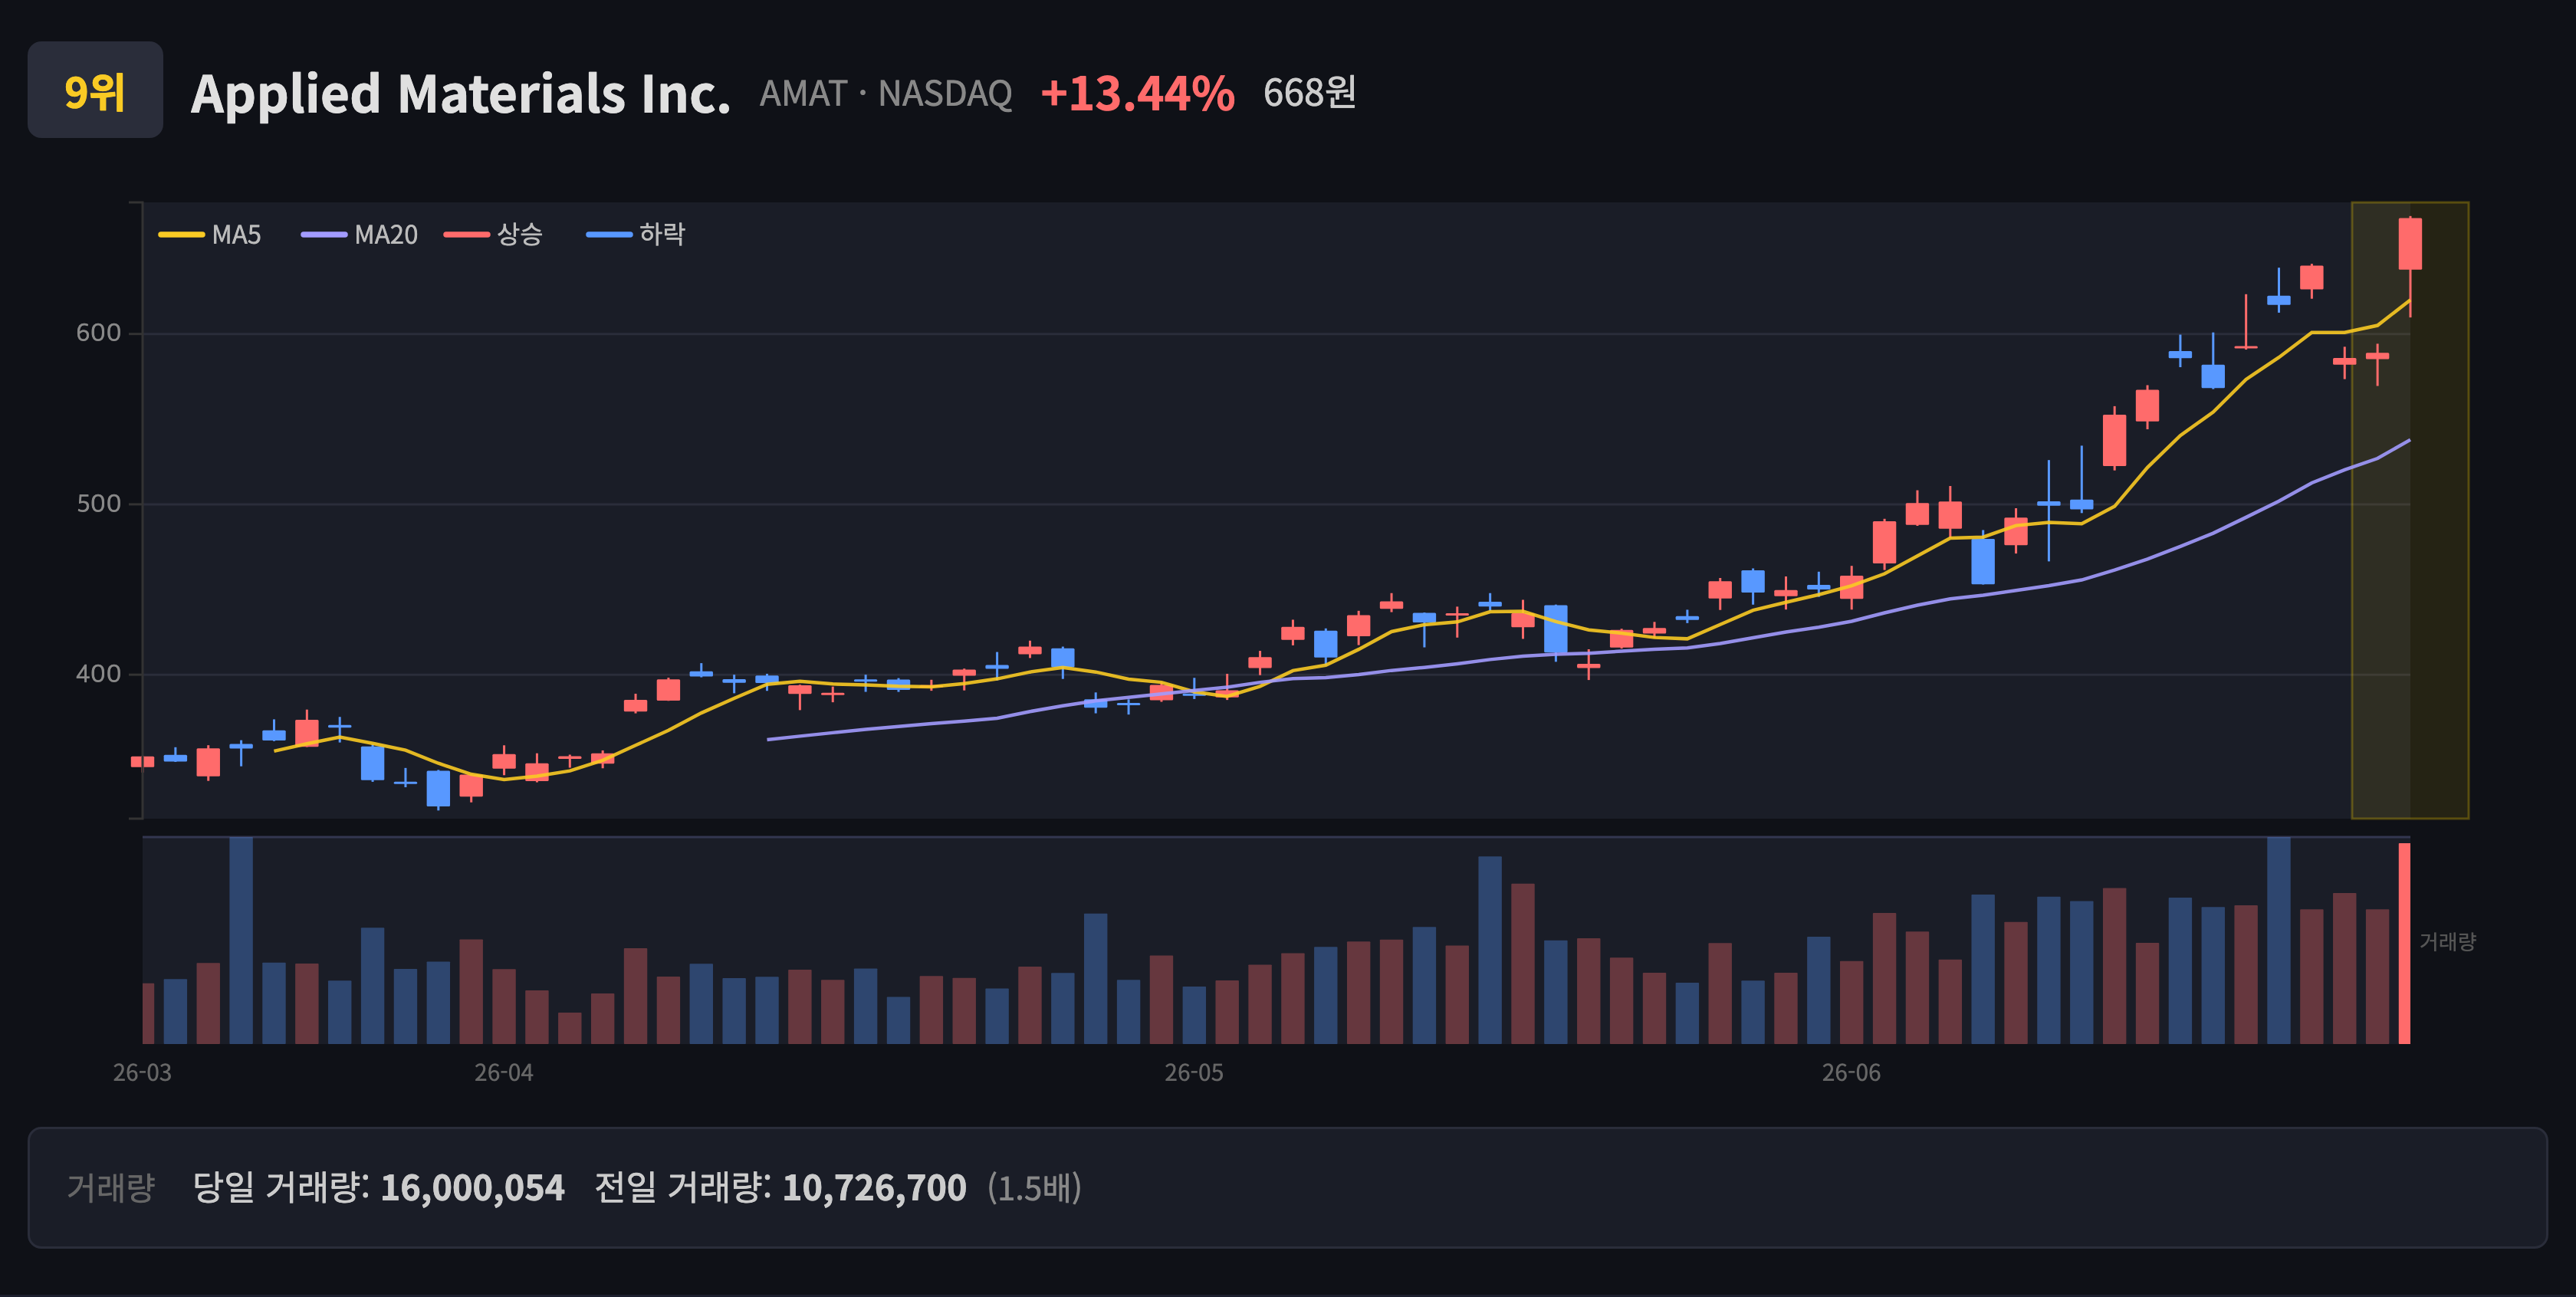This screenshot has width=2576, height=1297.
Task: Click the 600 price axis label
Action: click(x=98, y=333)
